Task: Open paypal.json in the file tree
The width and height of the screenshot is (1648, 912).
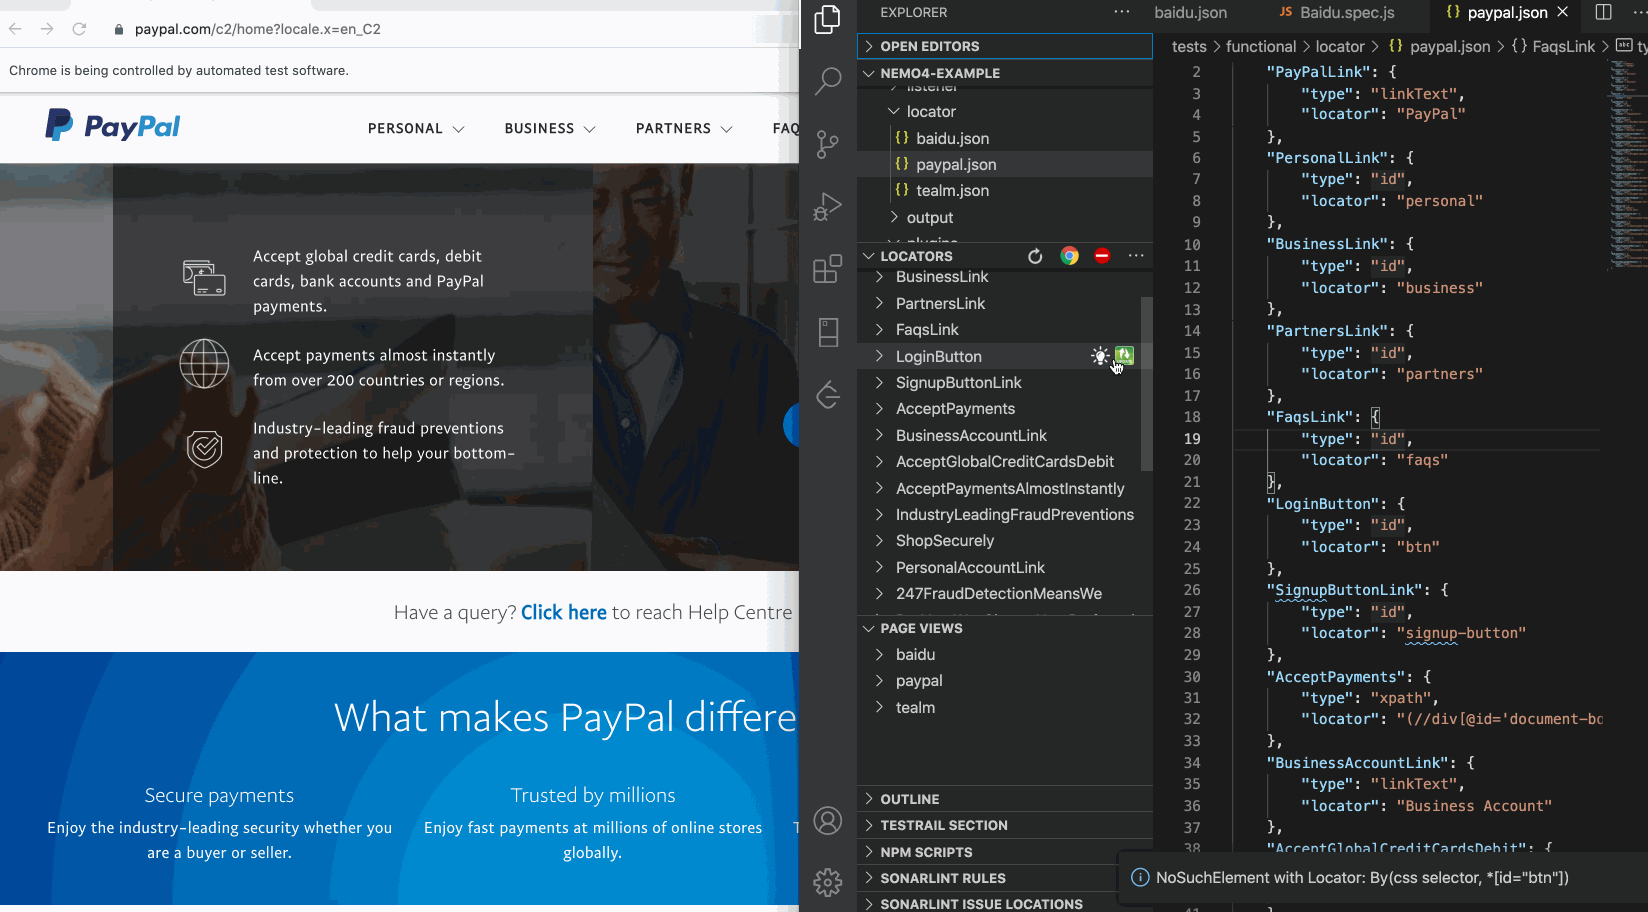Action: pyautogui.click(x=956, y=165)
